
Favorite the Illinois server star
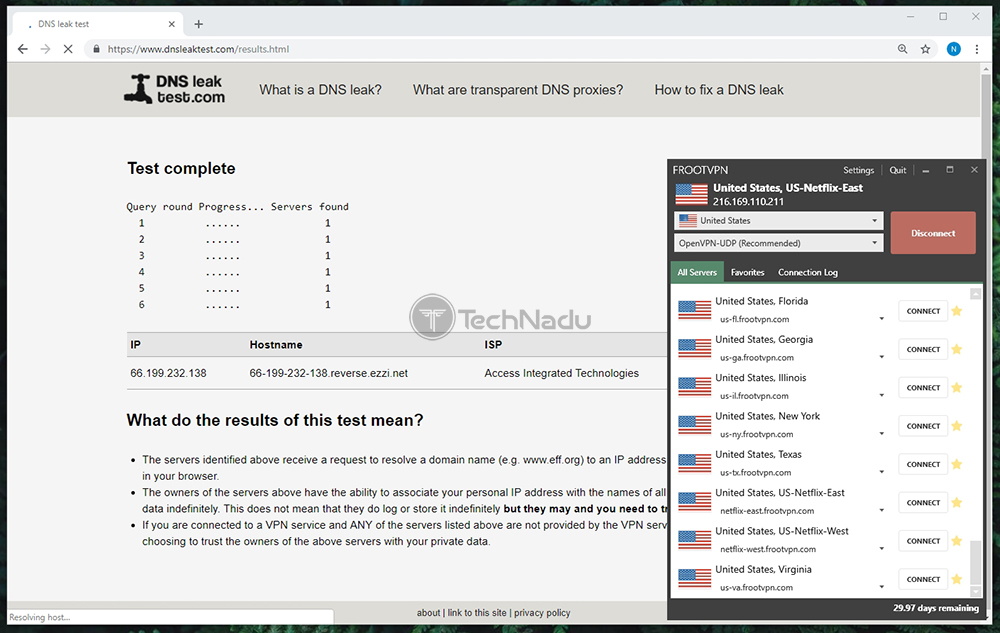tap(957, 388)
